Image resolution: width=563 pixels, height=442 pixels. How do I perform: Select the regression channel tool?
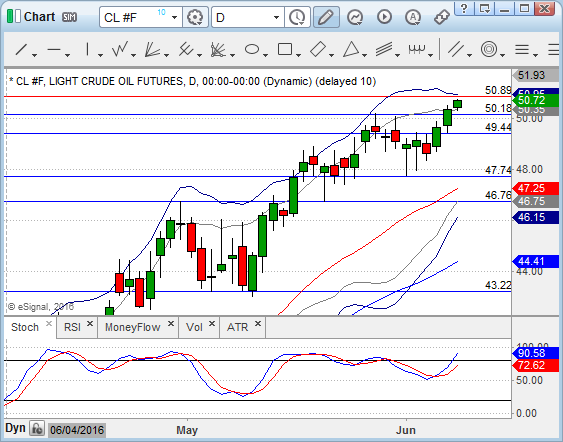pos(384,50)
